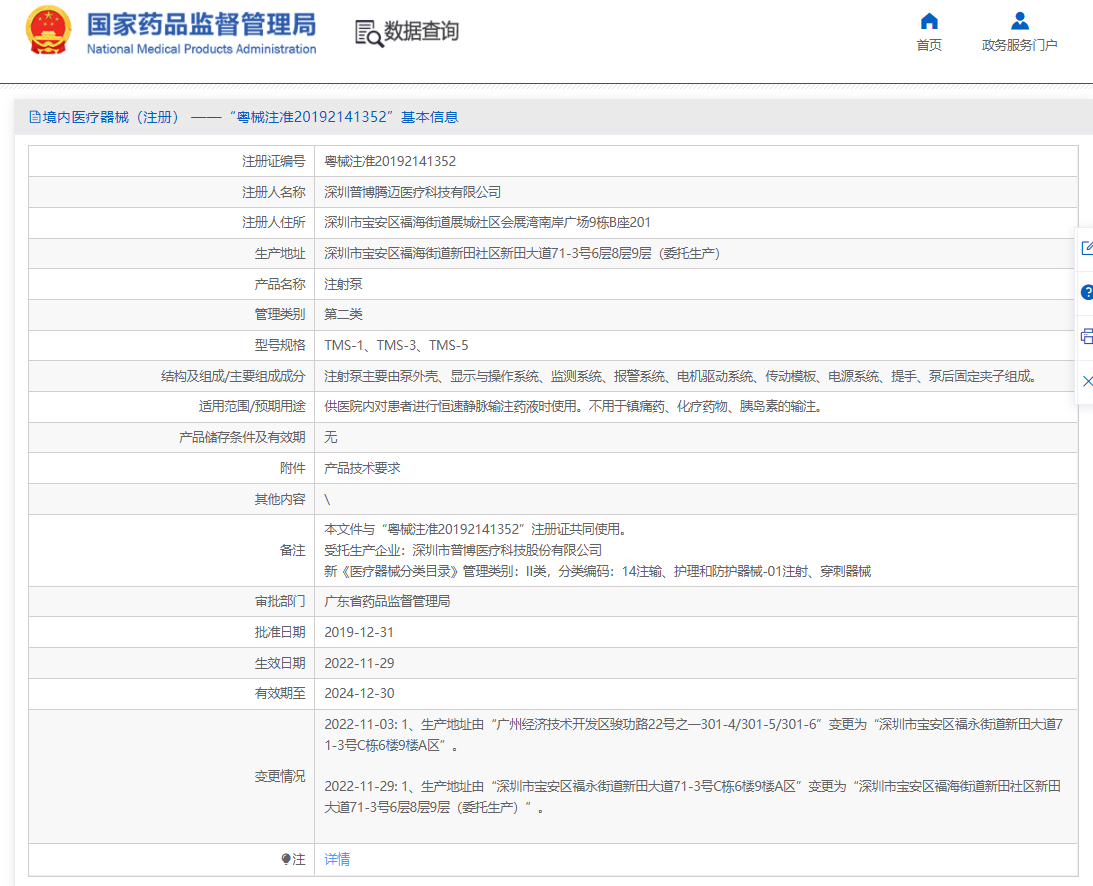The width and height of the screenshot is (1093, 886).
Task: Click the 产品名称 row label
Action: 280,284
